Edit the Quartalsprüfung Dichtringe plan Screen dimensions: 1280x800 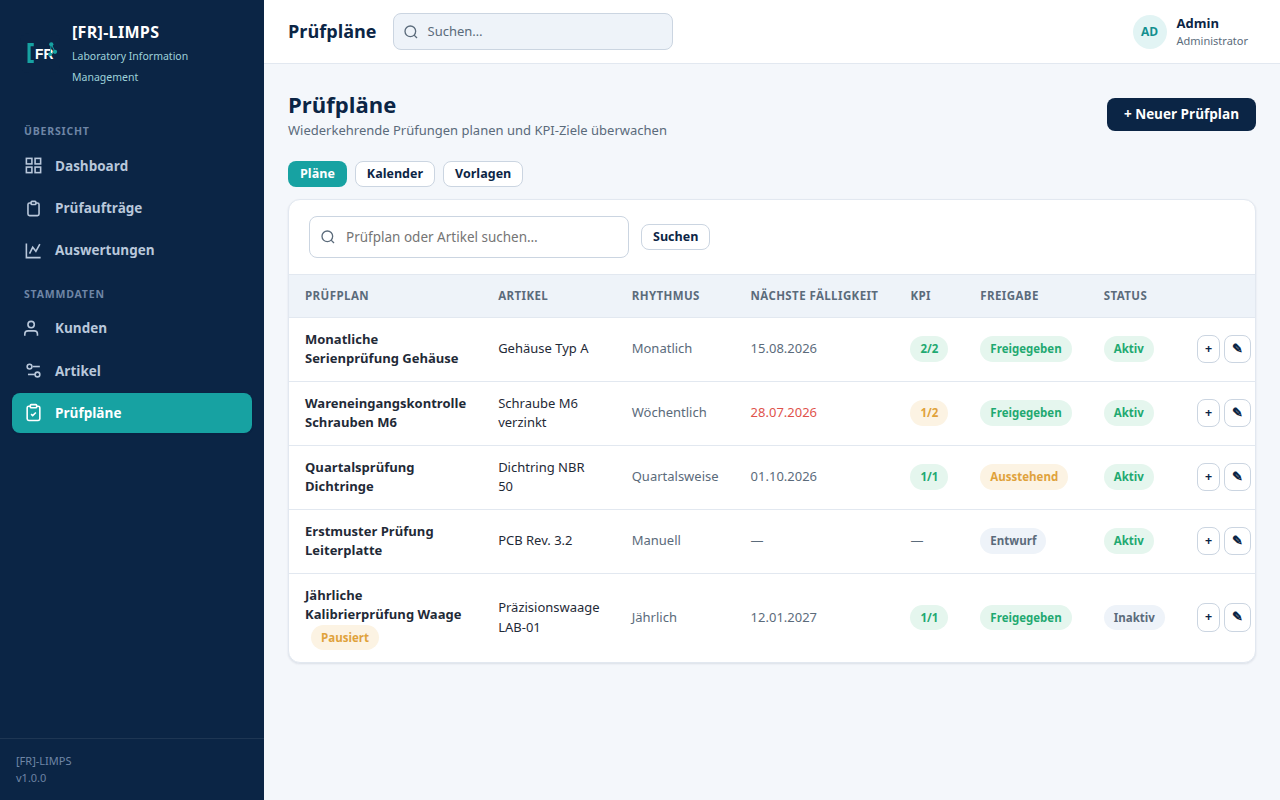[1237, 477]
